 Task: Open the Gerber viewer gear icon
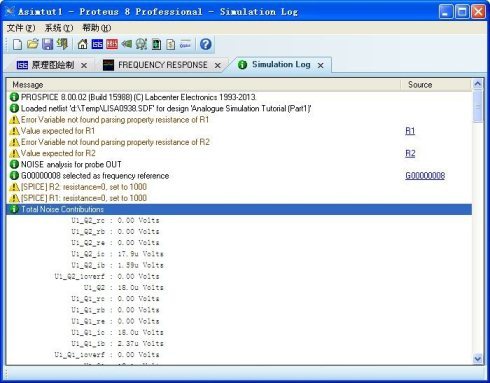point(141,44)
